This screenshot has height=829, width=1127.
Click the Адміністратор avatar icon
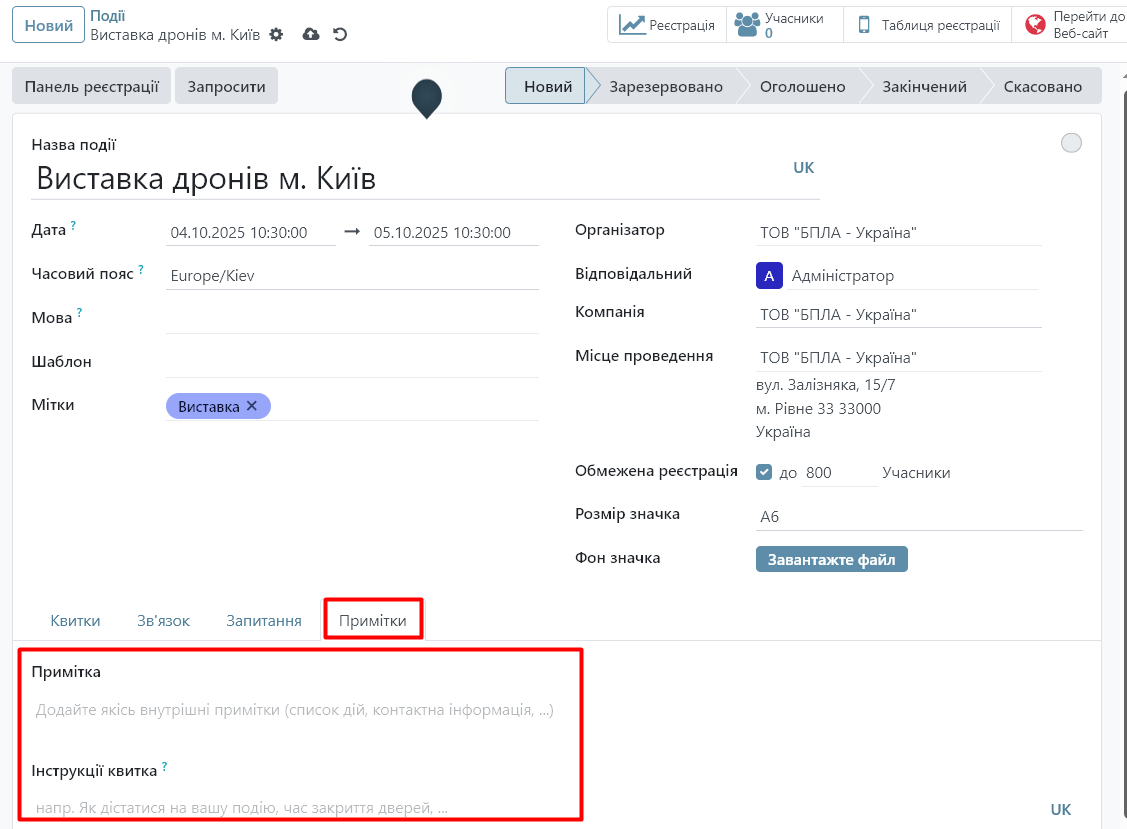pyautogui.click(x=769, y=276)
